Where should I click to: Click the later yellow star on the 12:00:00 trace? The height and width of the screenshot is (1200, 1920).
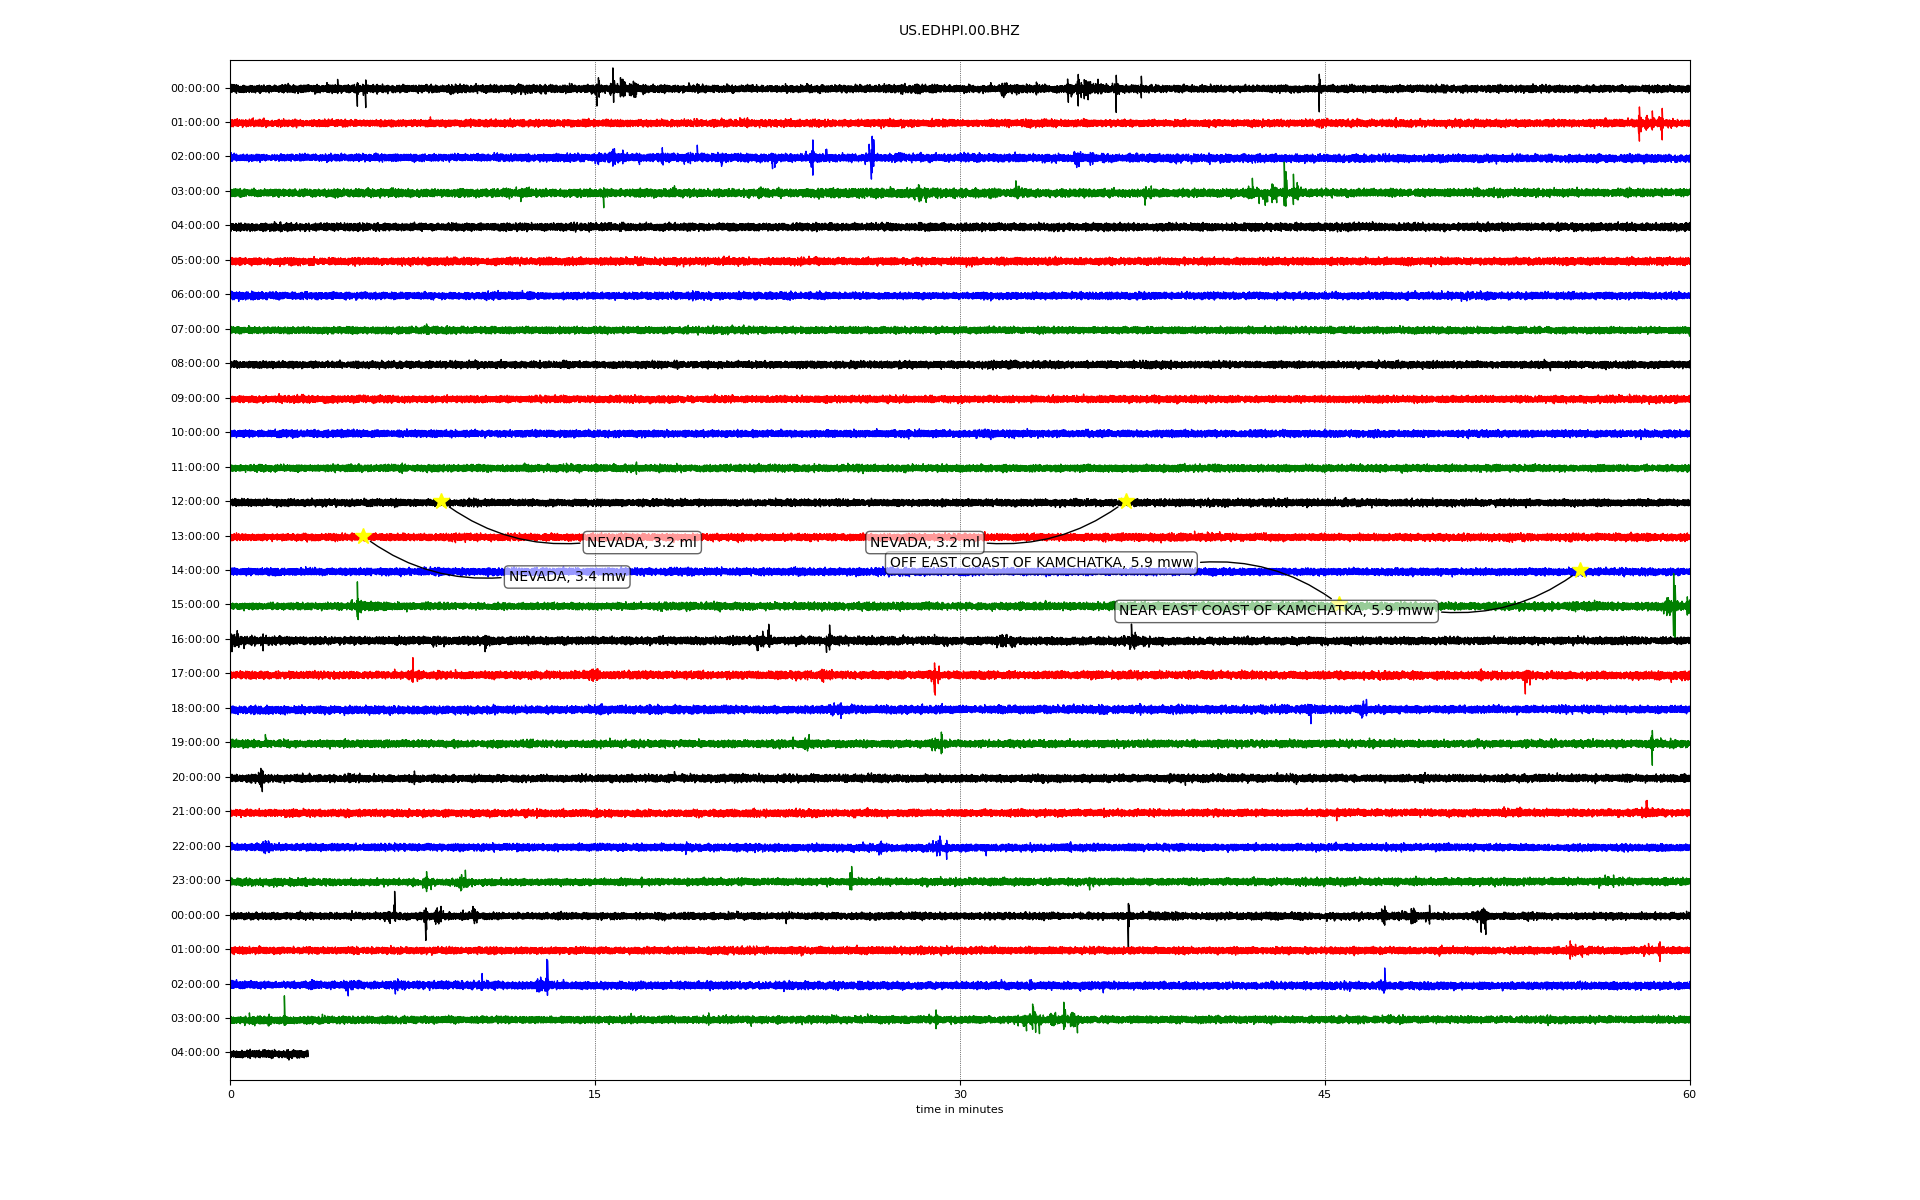point(1126,501)
